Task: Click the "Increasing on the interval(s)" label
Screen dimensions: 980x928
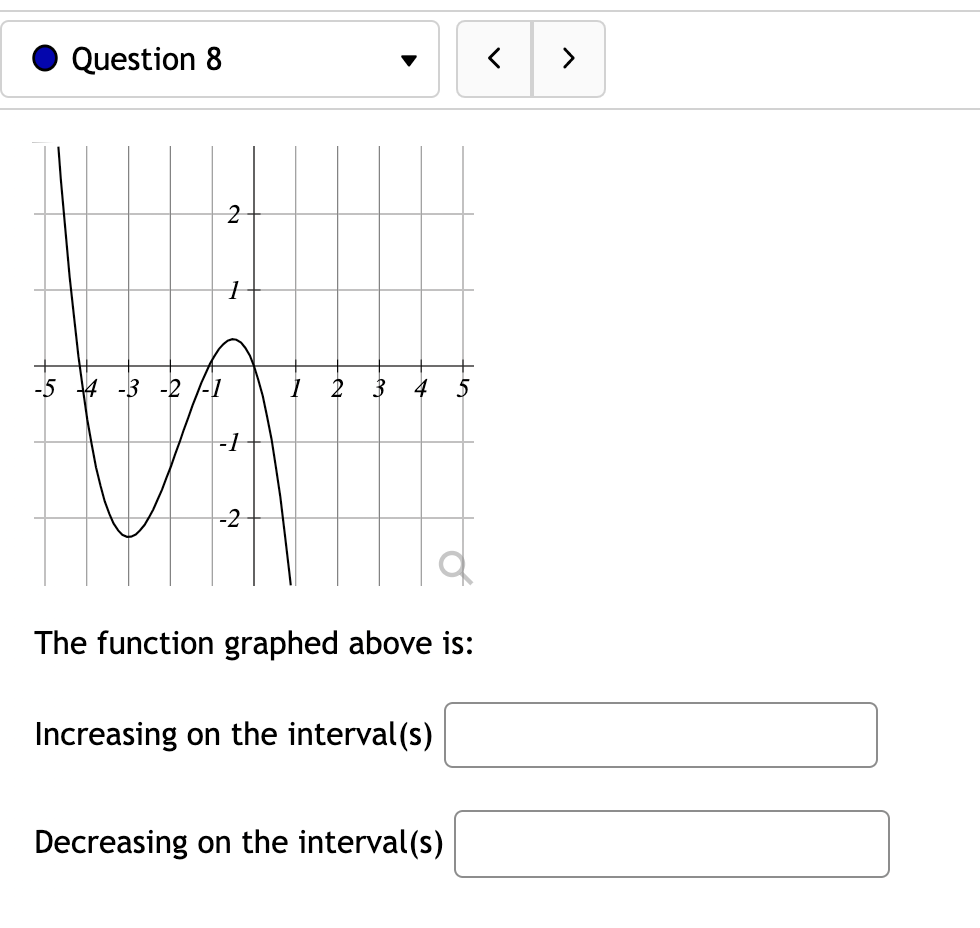Action: [234, 734]
